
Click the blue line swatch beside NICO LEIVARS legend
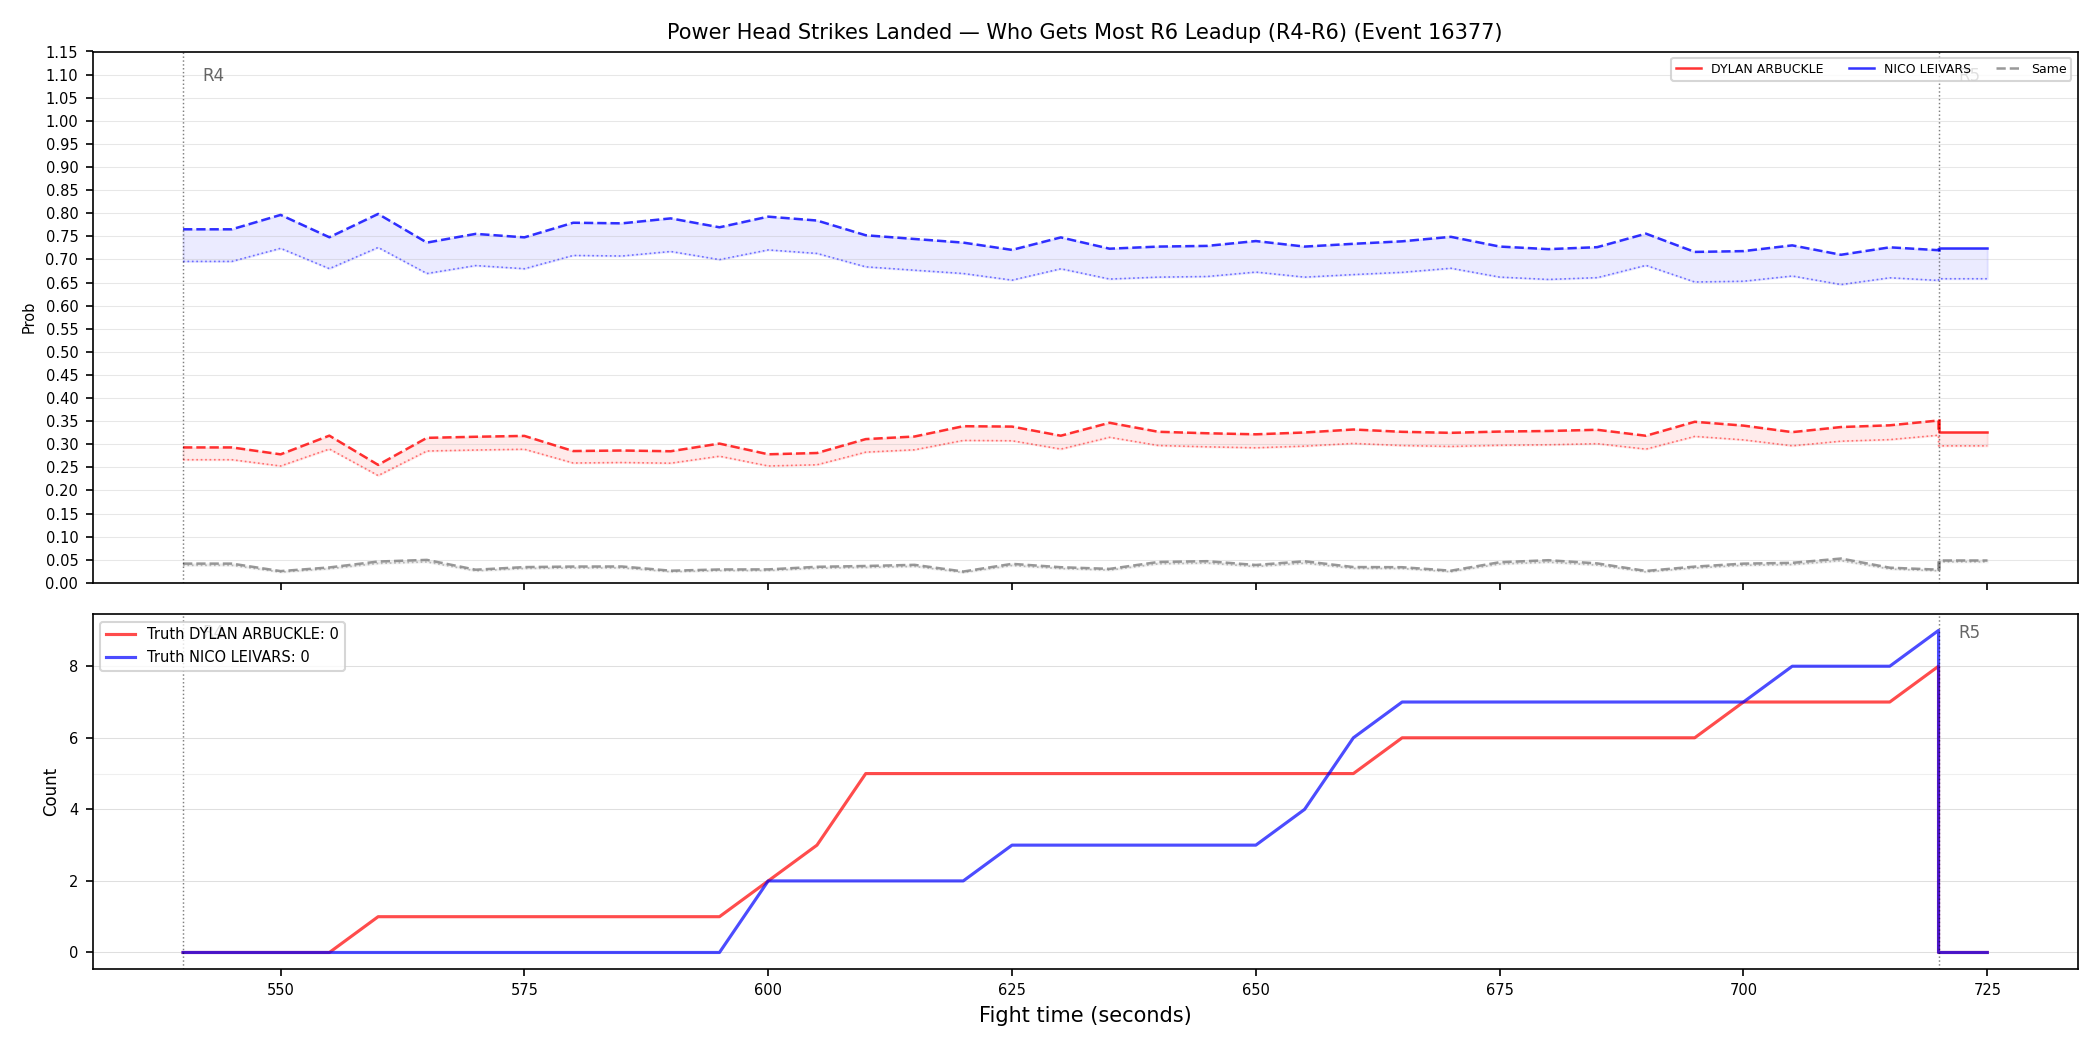1862,69
